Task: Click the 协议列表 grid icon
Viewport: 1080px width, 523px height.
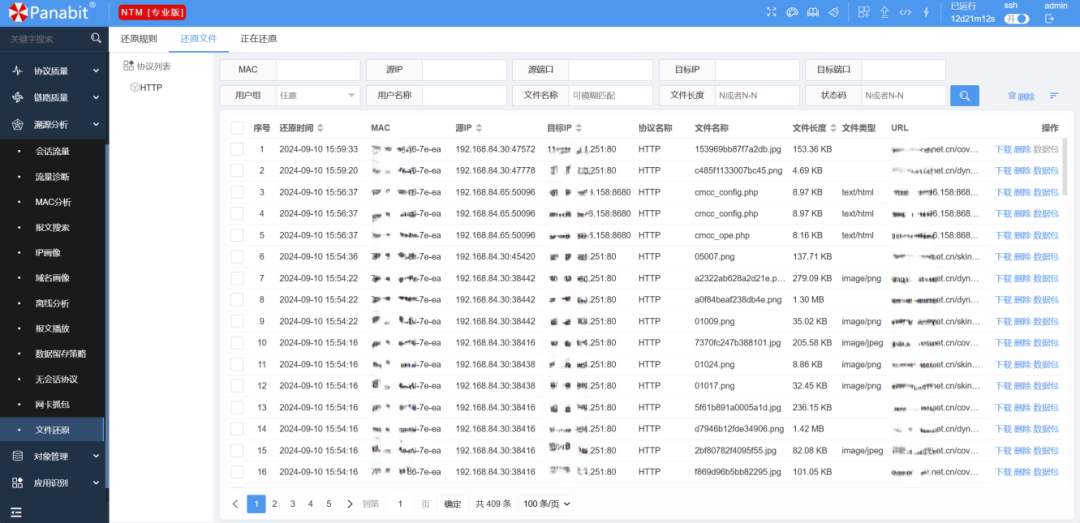Action: tap(129, 65)
